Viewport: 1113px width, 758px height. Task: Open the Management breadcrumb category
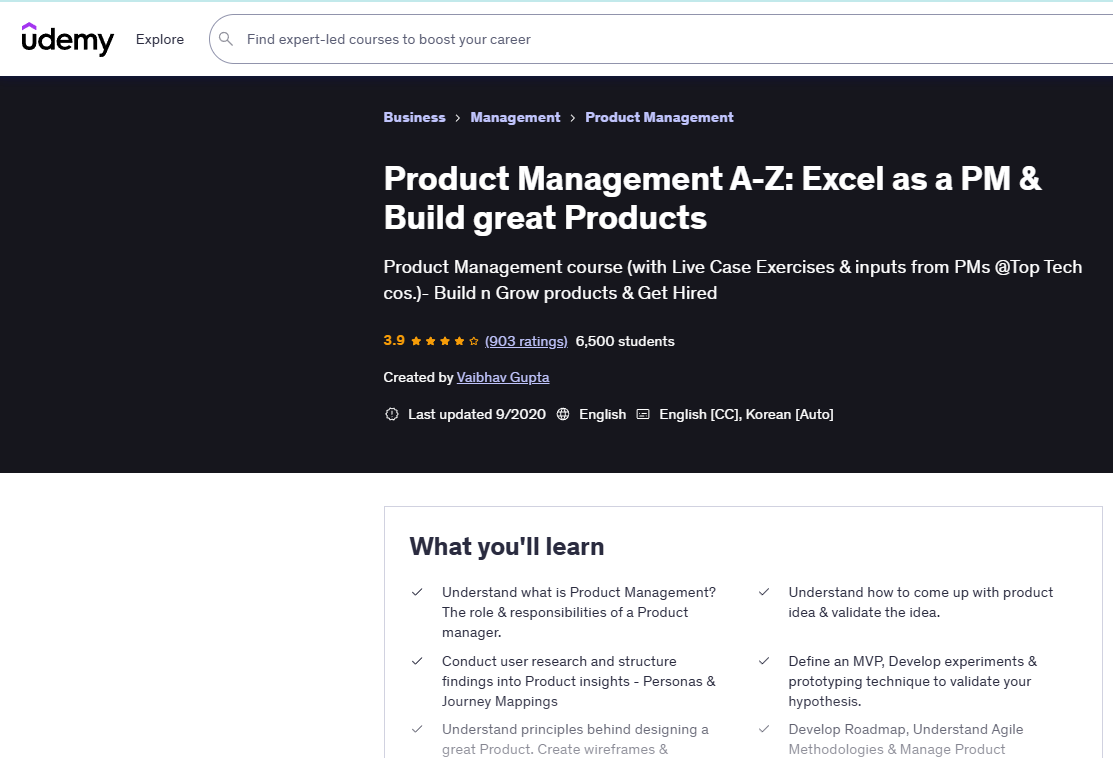pyautogui.click(x=515, y=117)
